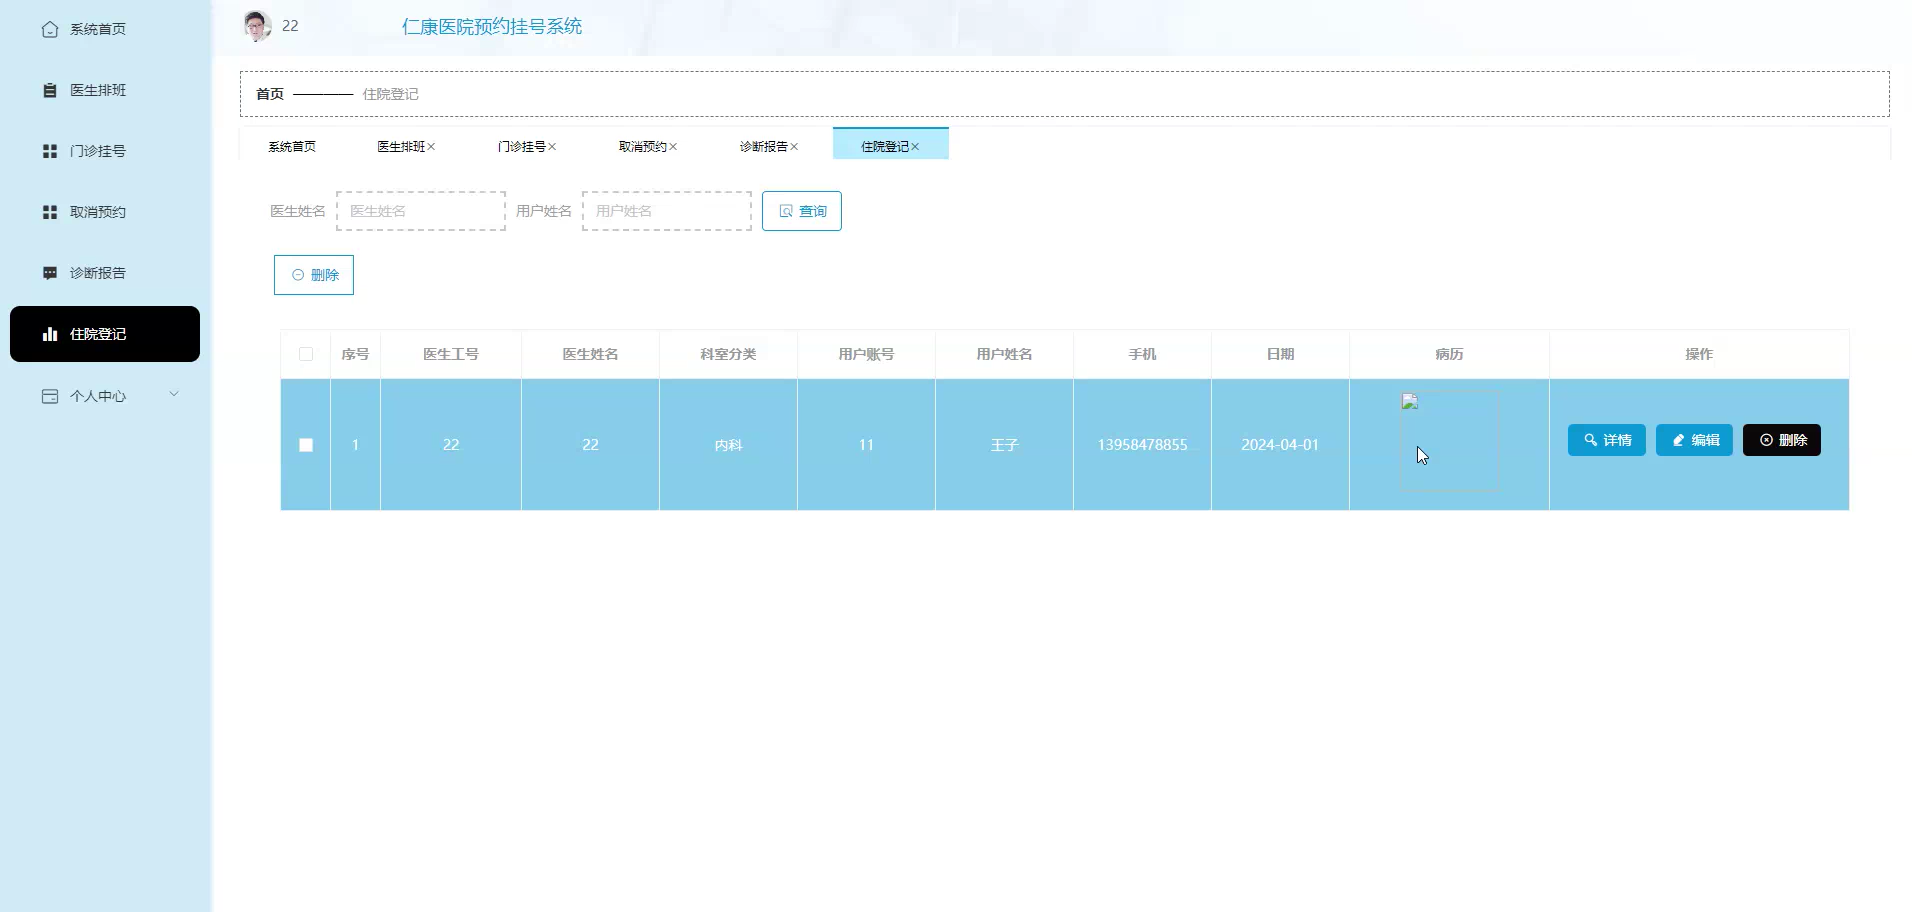Screen dimensions: 1912x912
Task: Switch to the 诊断报告 tab
Action: tap(763, 146)
